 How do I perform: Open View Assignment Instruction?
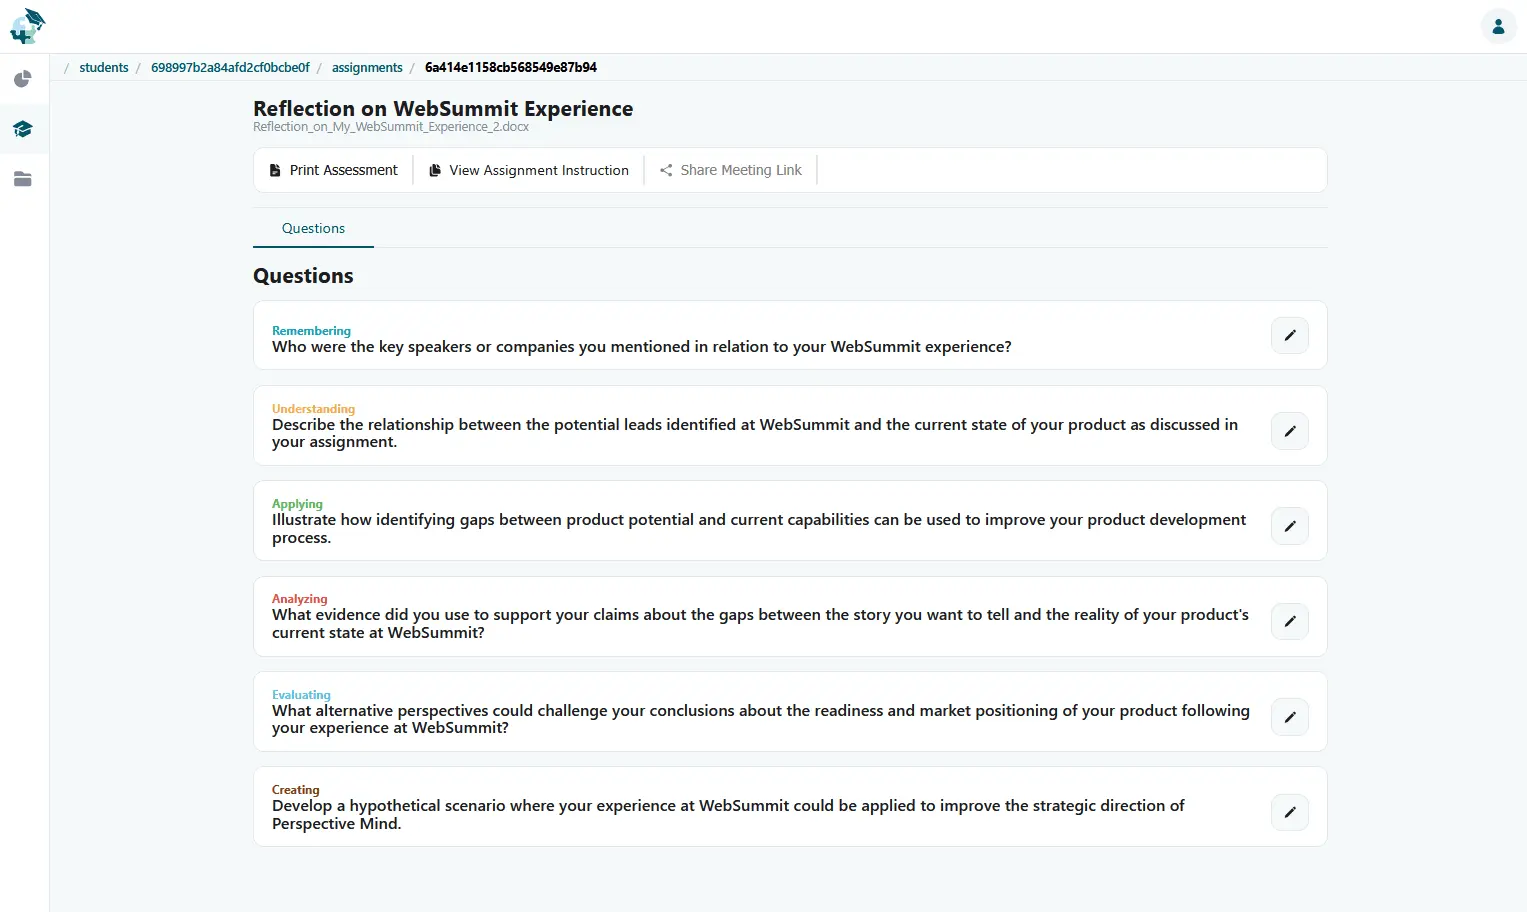(x=529, y=170)
